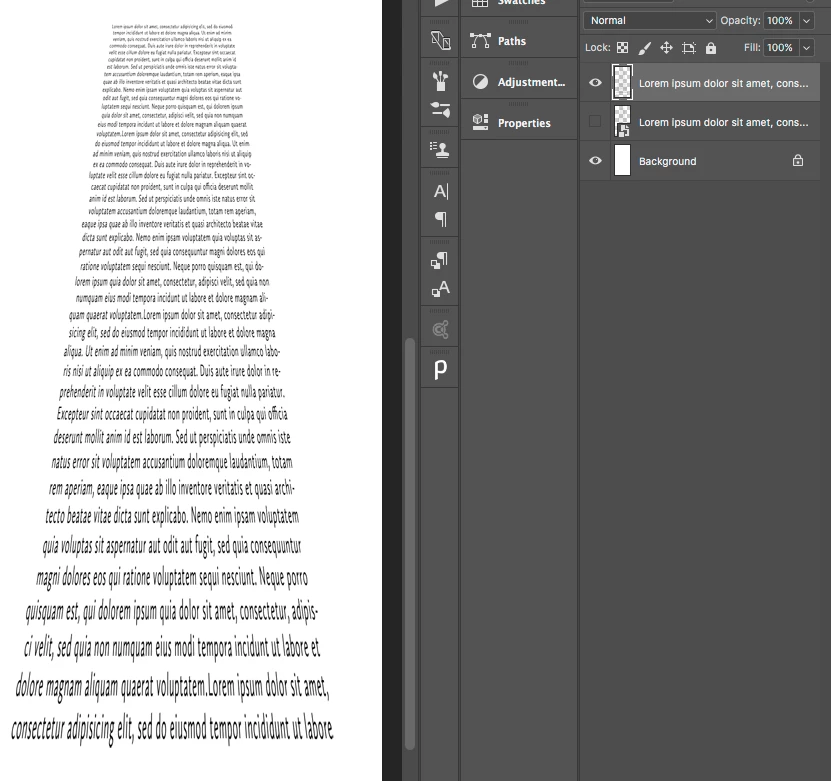The width and height of the screenshot is (831, 781).
Task: Click the Adjustments panel half-circle icon
Action: coord(480,82)
